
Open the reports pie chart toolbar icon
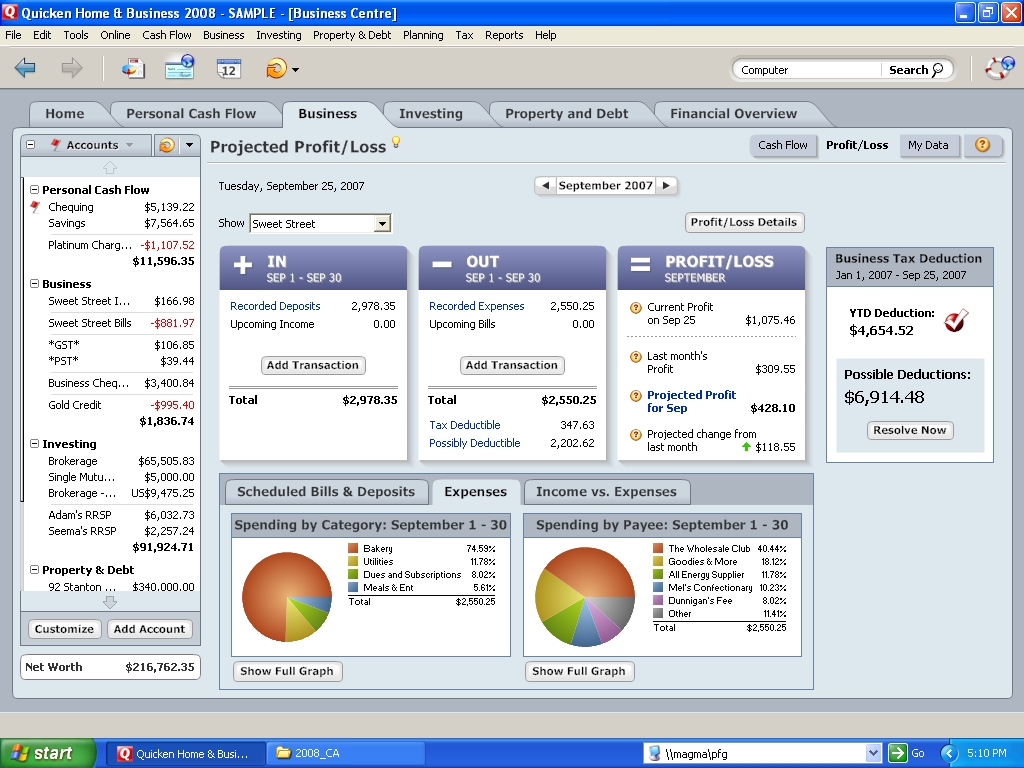[x=132, y=68]
